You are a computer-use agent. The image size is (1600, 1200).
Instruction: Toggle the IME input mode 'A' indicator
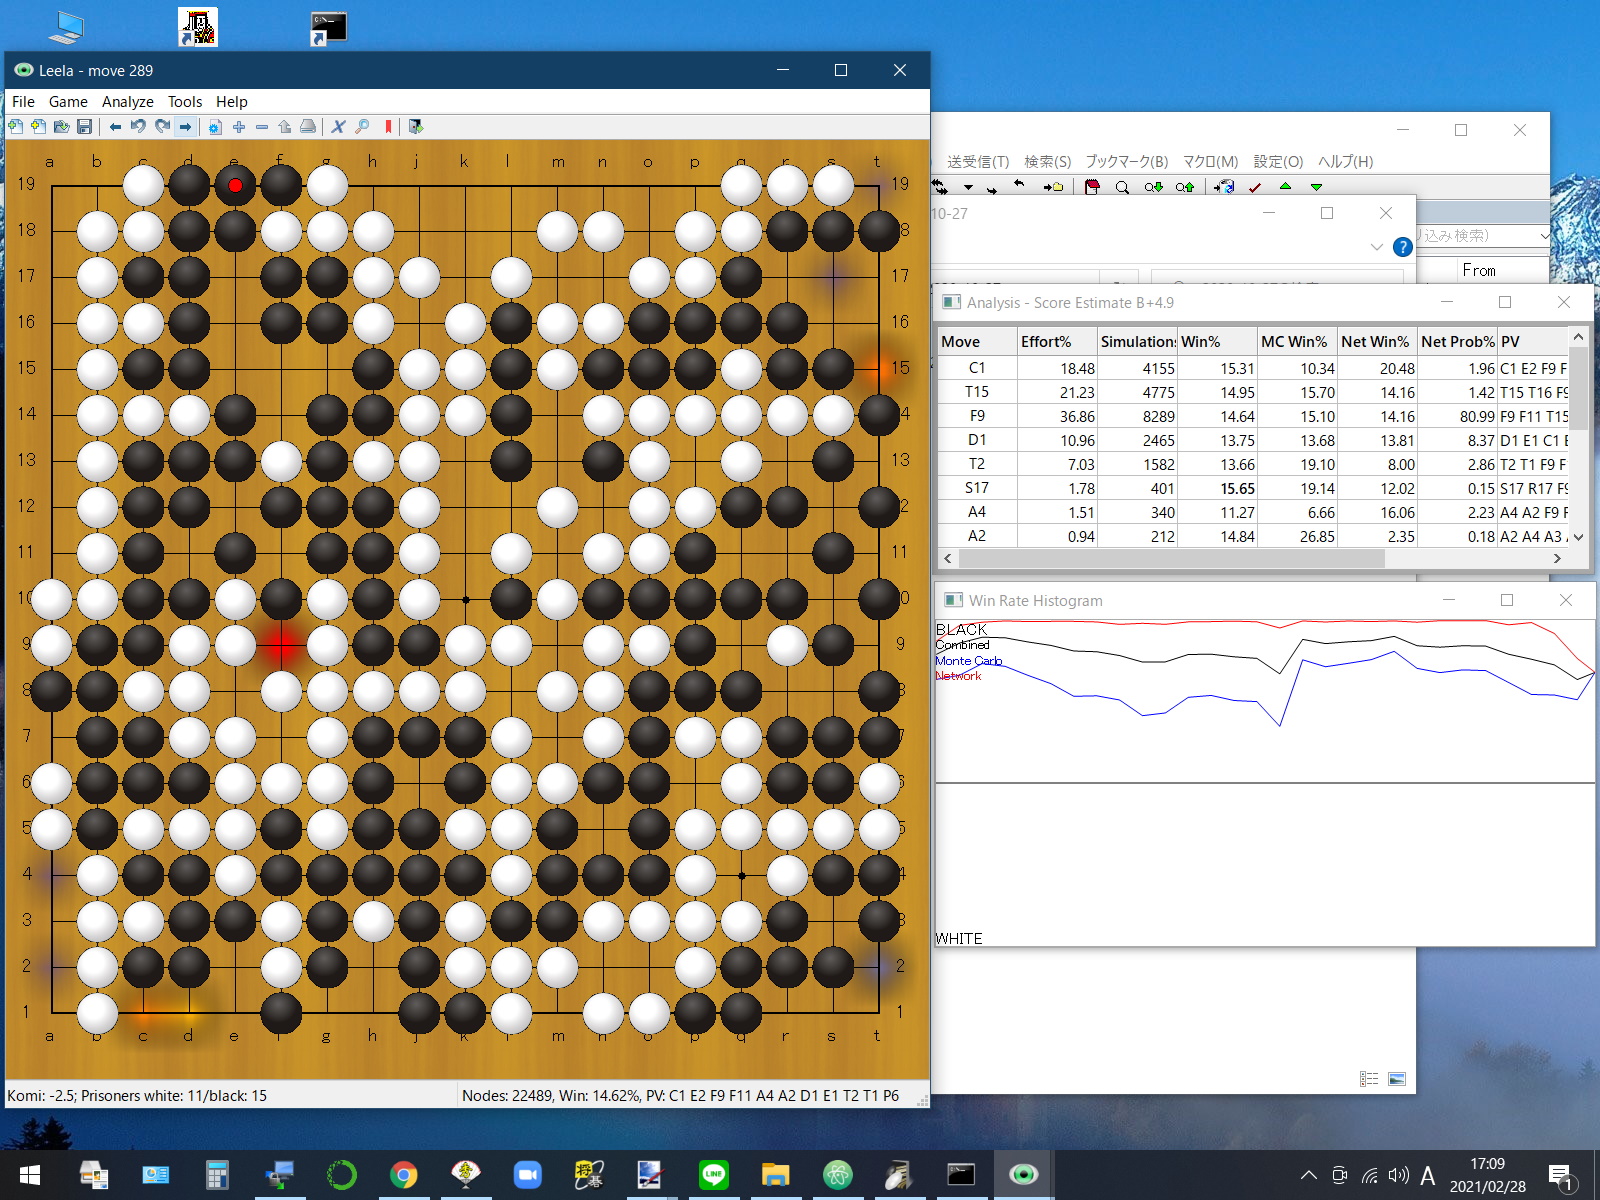pyautogui.click(x=1427, y=1176)
